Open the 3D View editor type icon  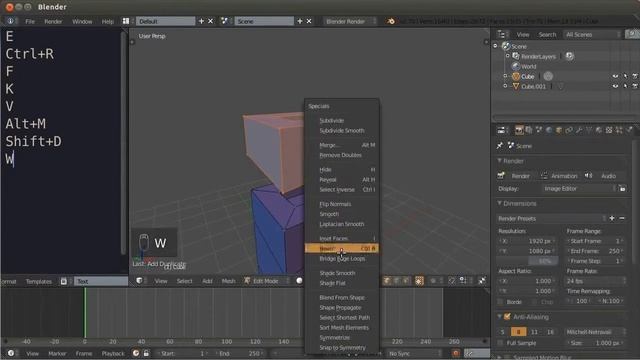(x=140, y=281)
